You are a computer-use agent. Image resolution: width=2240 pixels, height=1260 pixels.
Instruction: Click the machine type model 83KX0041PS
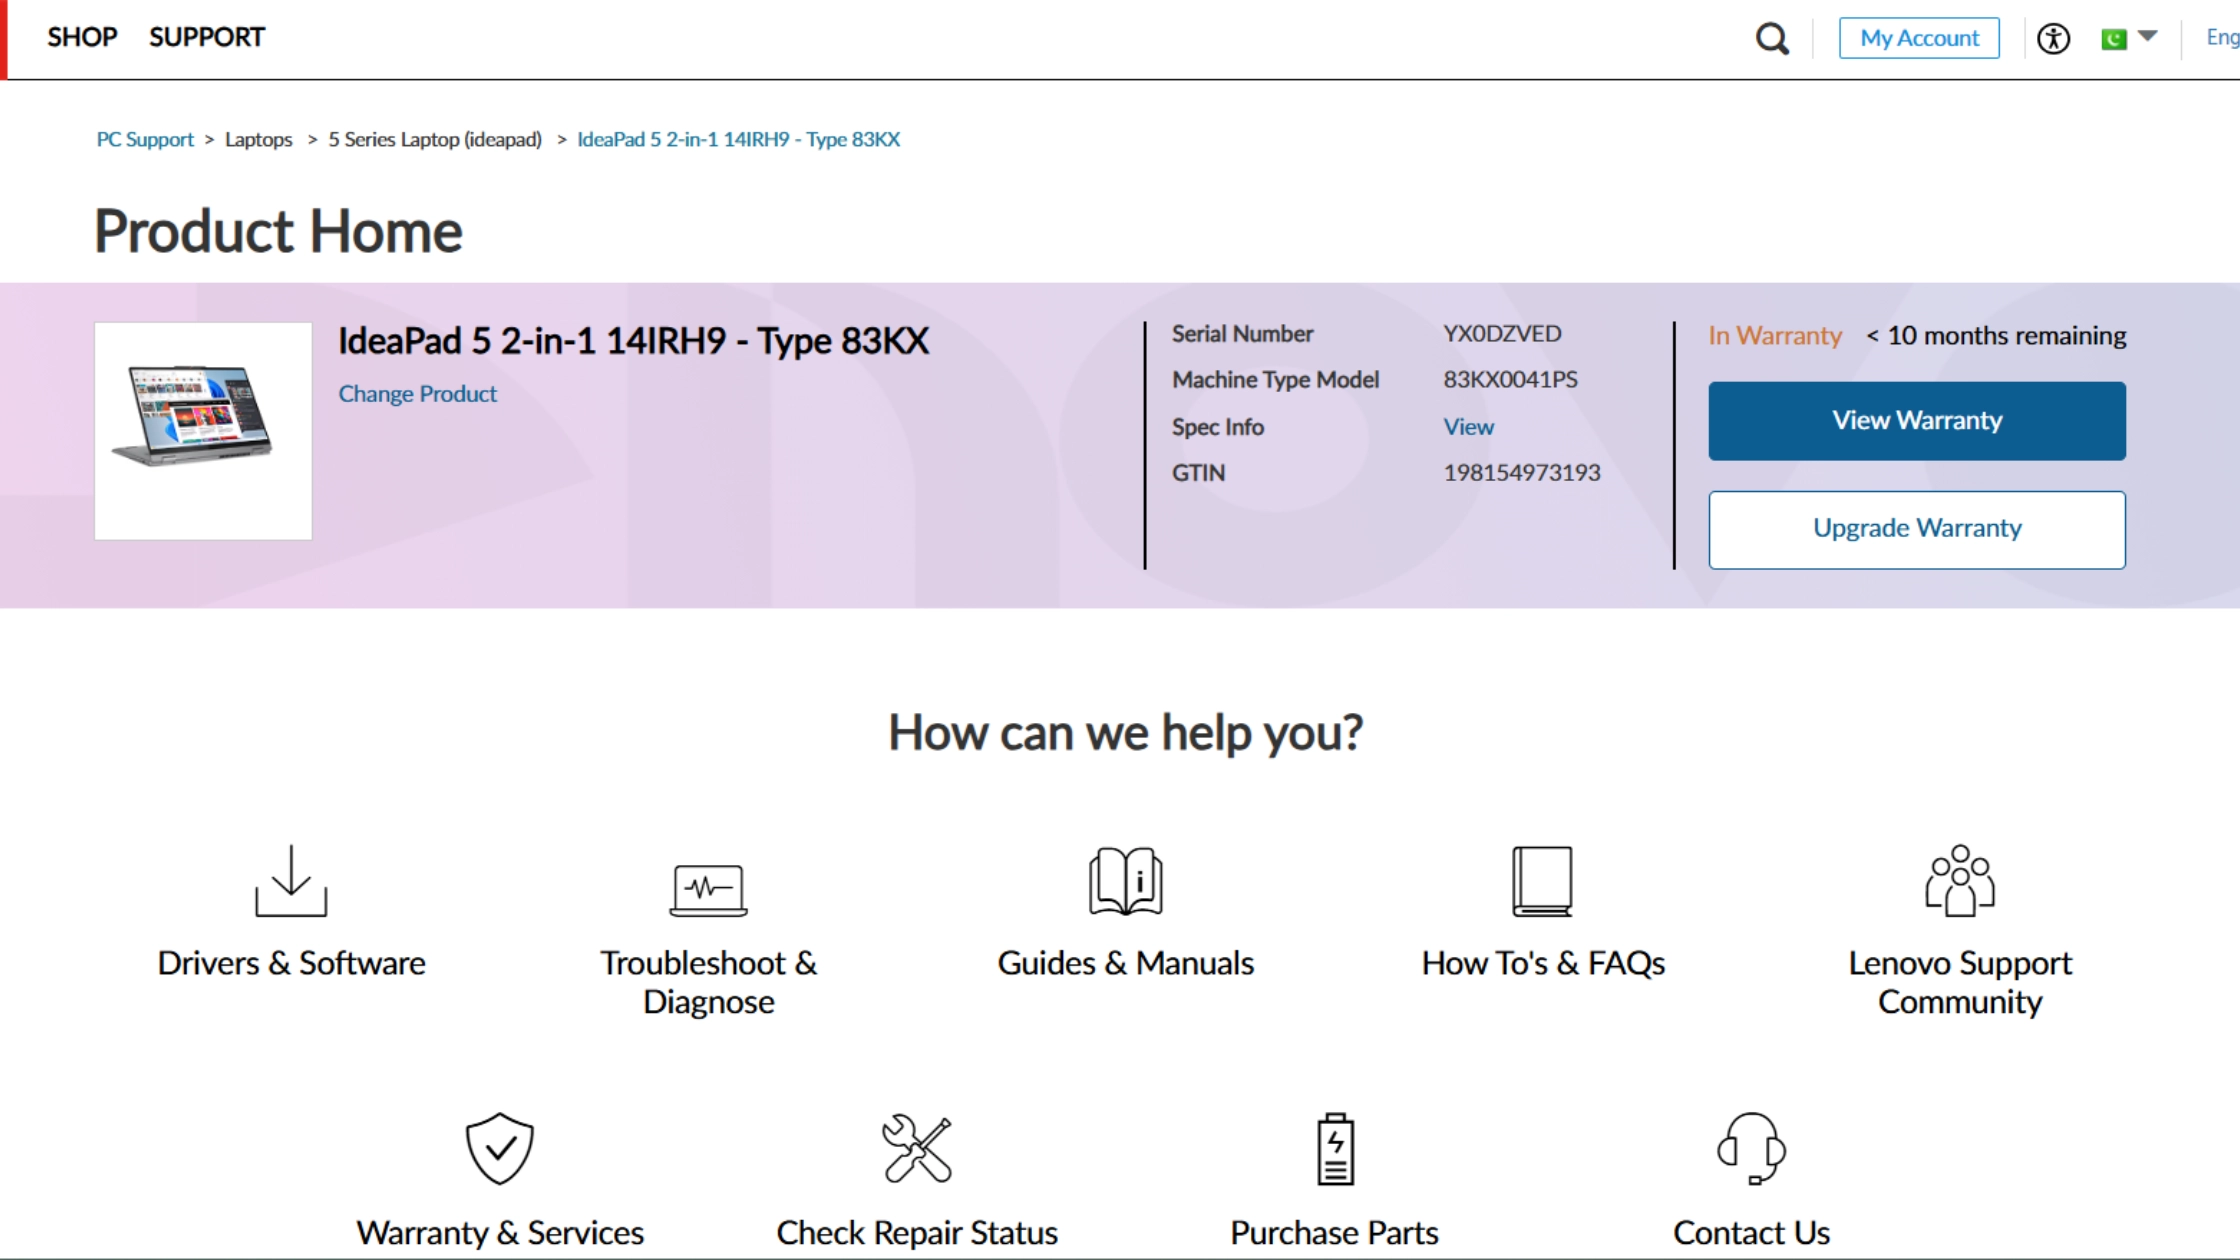pyautogui.click(x=1510, y=380)
